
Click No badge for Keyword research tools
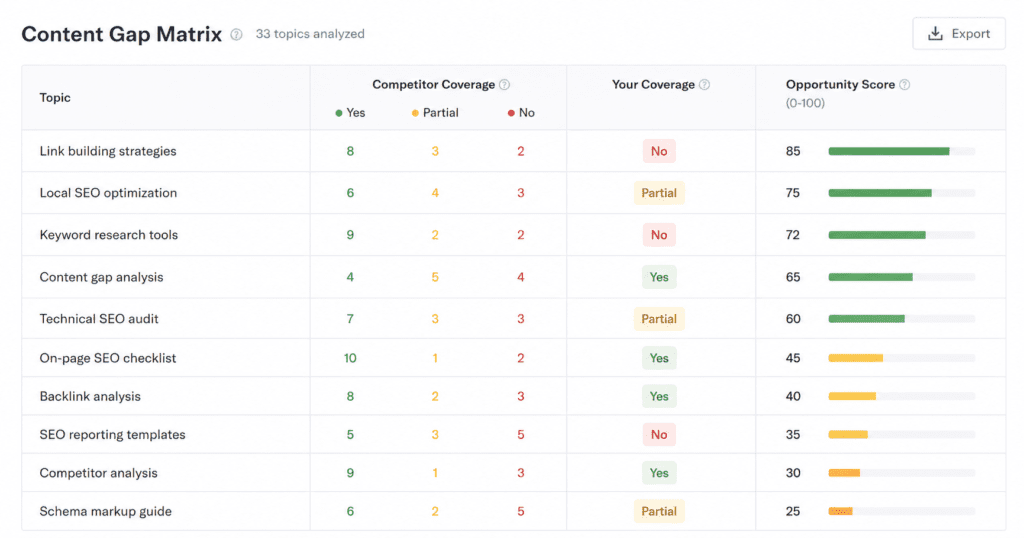[x=659, y=235]
